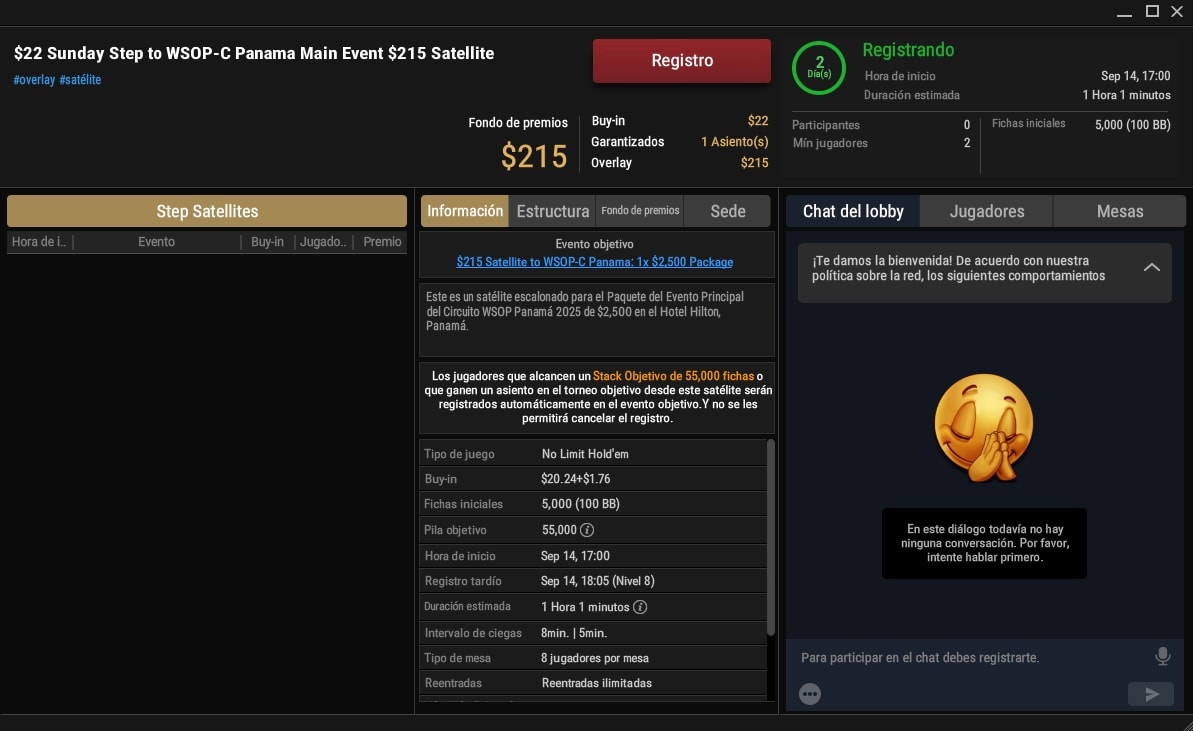This screenshot has height=731, width=1193.
Task: Open the #overlay hashtag link
Action: (x=34, y=80)
